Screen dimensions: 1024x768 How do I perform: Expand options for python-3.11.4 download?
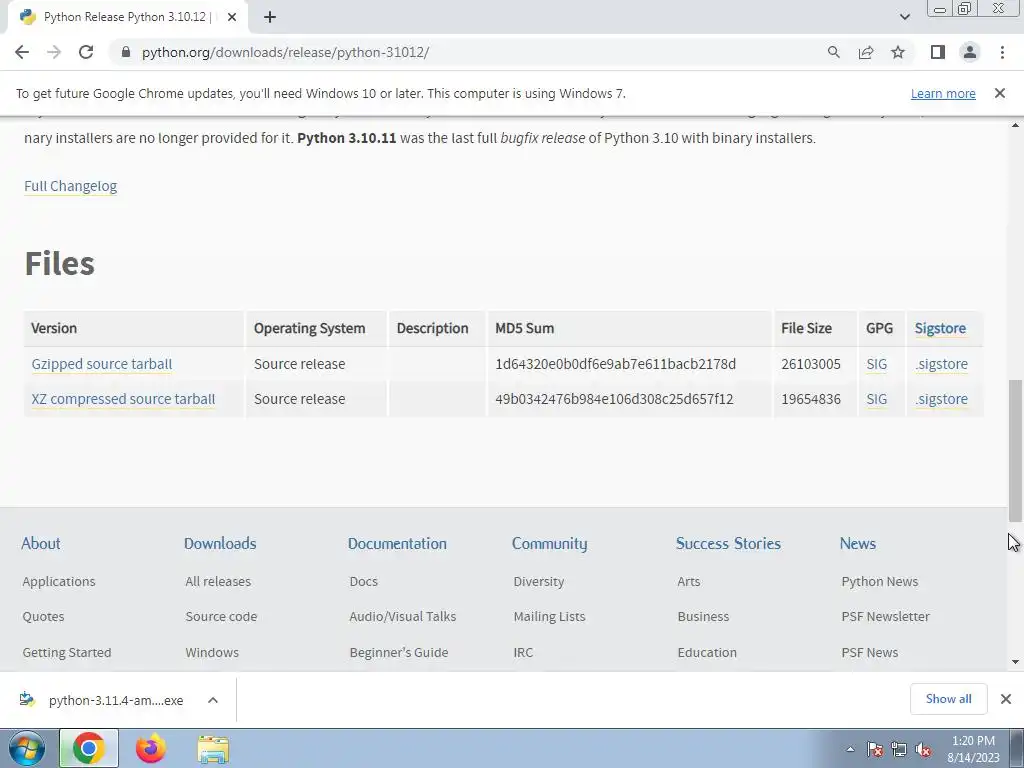(x=213, y=700)
